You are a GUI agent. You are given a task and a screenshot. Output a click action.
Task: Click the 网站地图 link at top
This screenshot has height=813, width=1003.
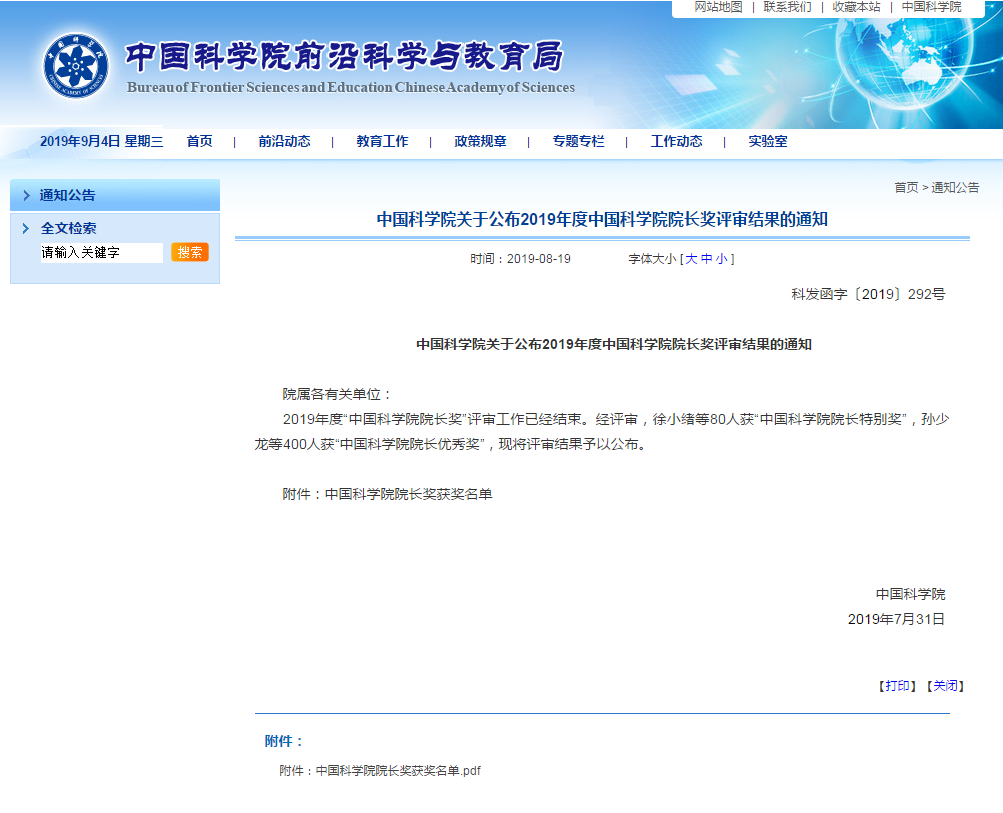click(x=718, y=7)
